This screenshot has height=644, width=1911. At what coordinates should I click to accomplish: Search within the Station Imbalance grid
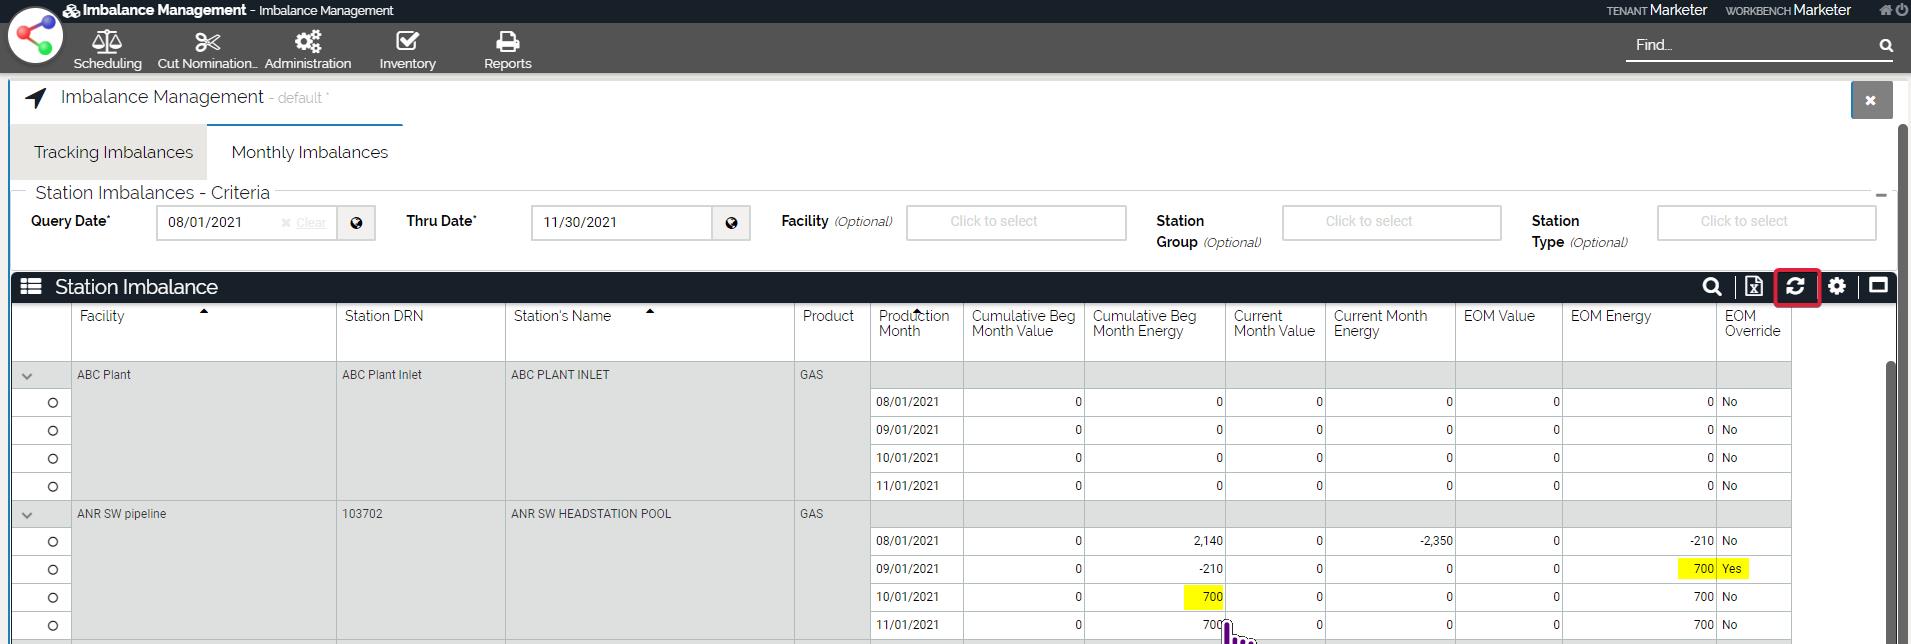pyautogui.click(x=1712, y=287)
